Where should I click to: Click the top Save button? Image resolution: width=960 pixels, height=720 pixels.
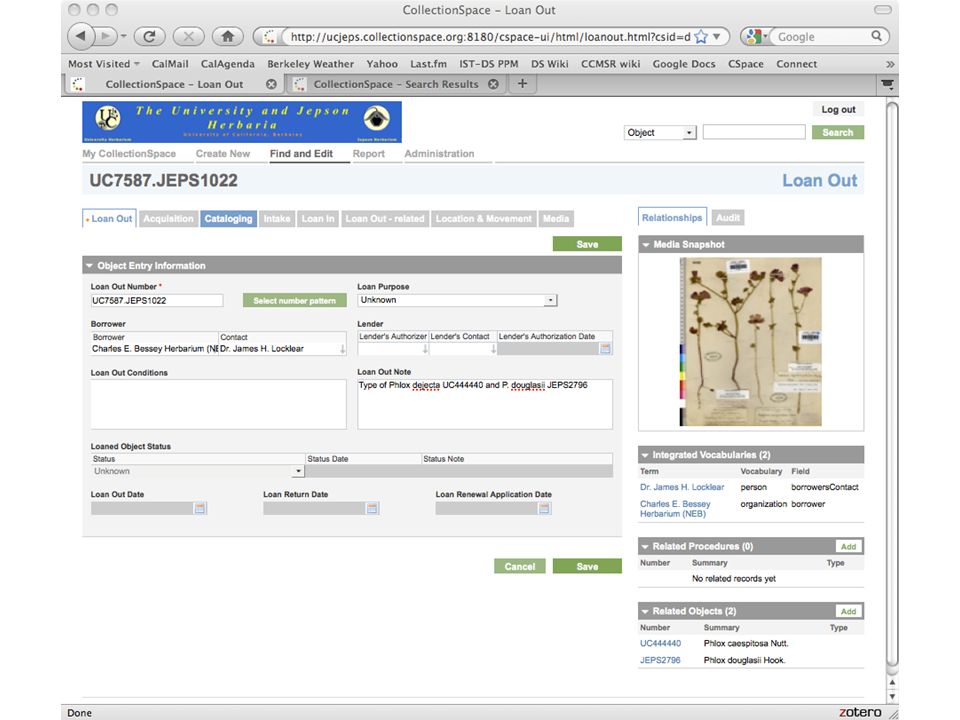587,244
